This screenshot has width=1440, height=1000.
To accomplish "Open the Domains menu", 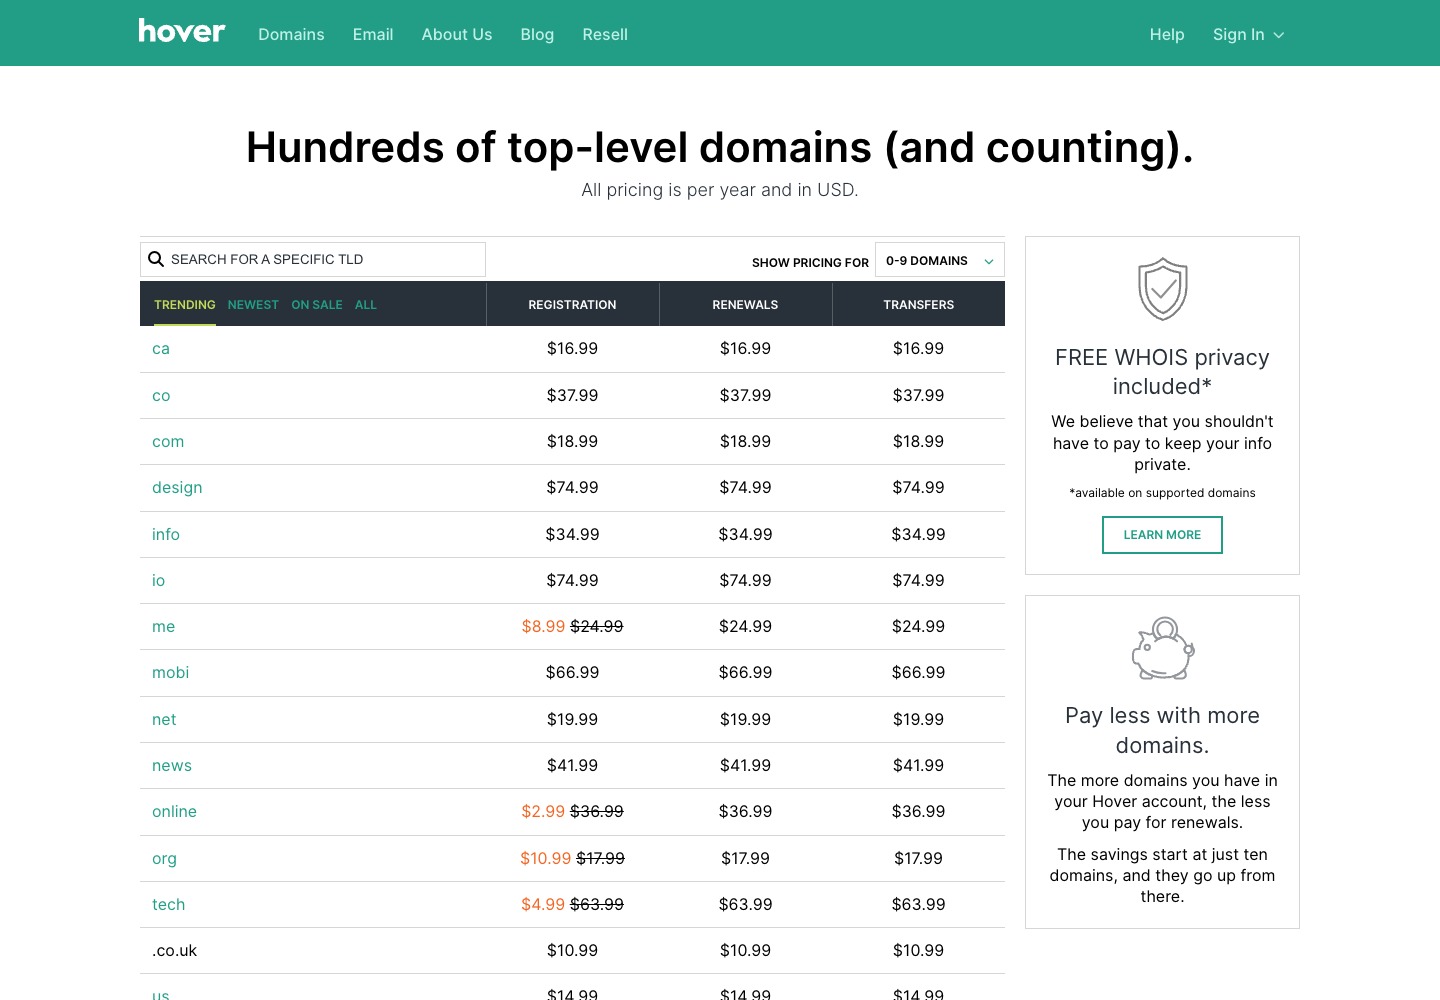I will pyautogui.click(x=291, y=34).
